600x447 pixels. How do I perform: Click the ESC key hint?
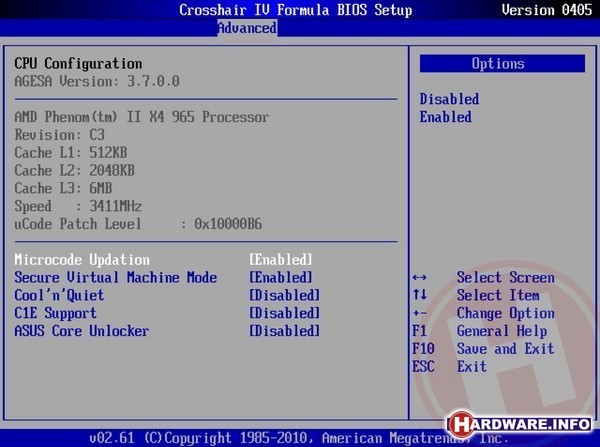(x=423, y=366)
